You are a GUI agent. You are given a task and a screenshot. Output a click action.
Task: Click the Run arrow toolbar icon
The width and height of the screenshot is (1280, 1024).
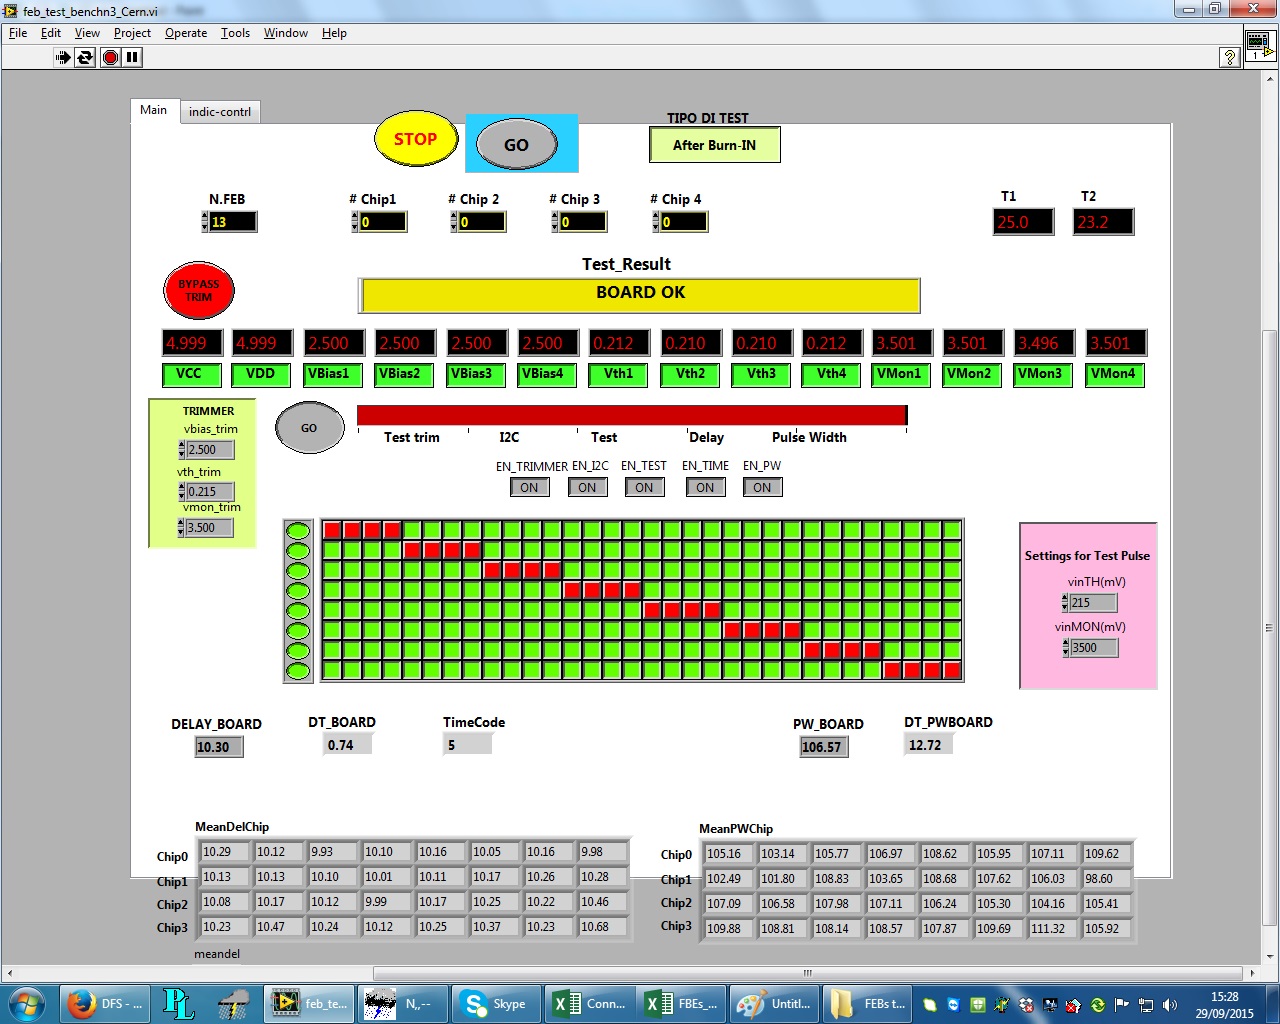(x=63, y=58)
